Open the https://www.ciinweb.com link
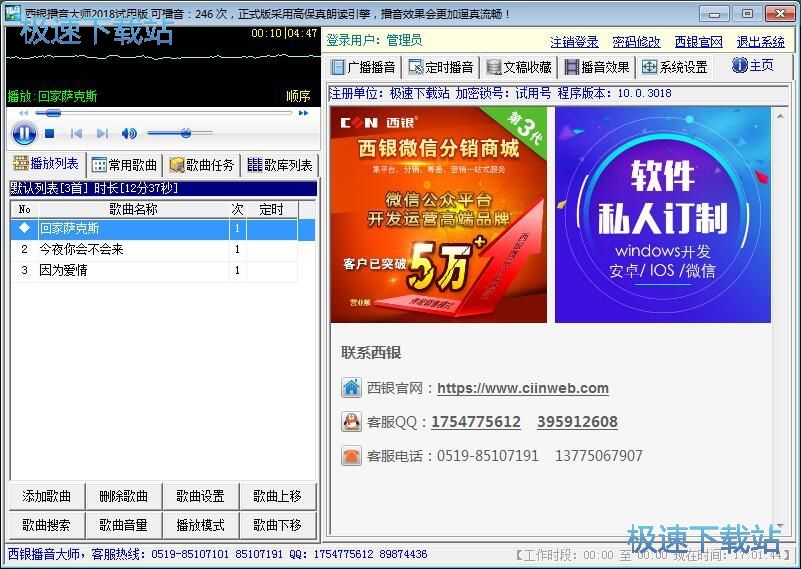This screenshot has height=569, width=801. 523,389
